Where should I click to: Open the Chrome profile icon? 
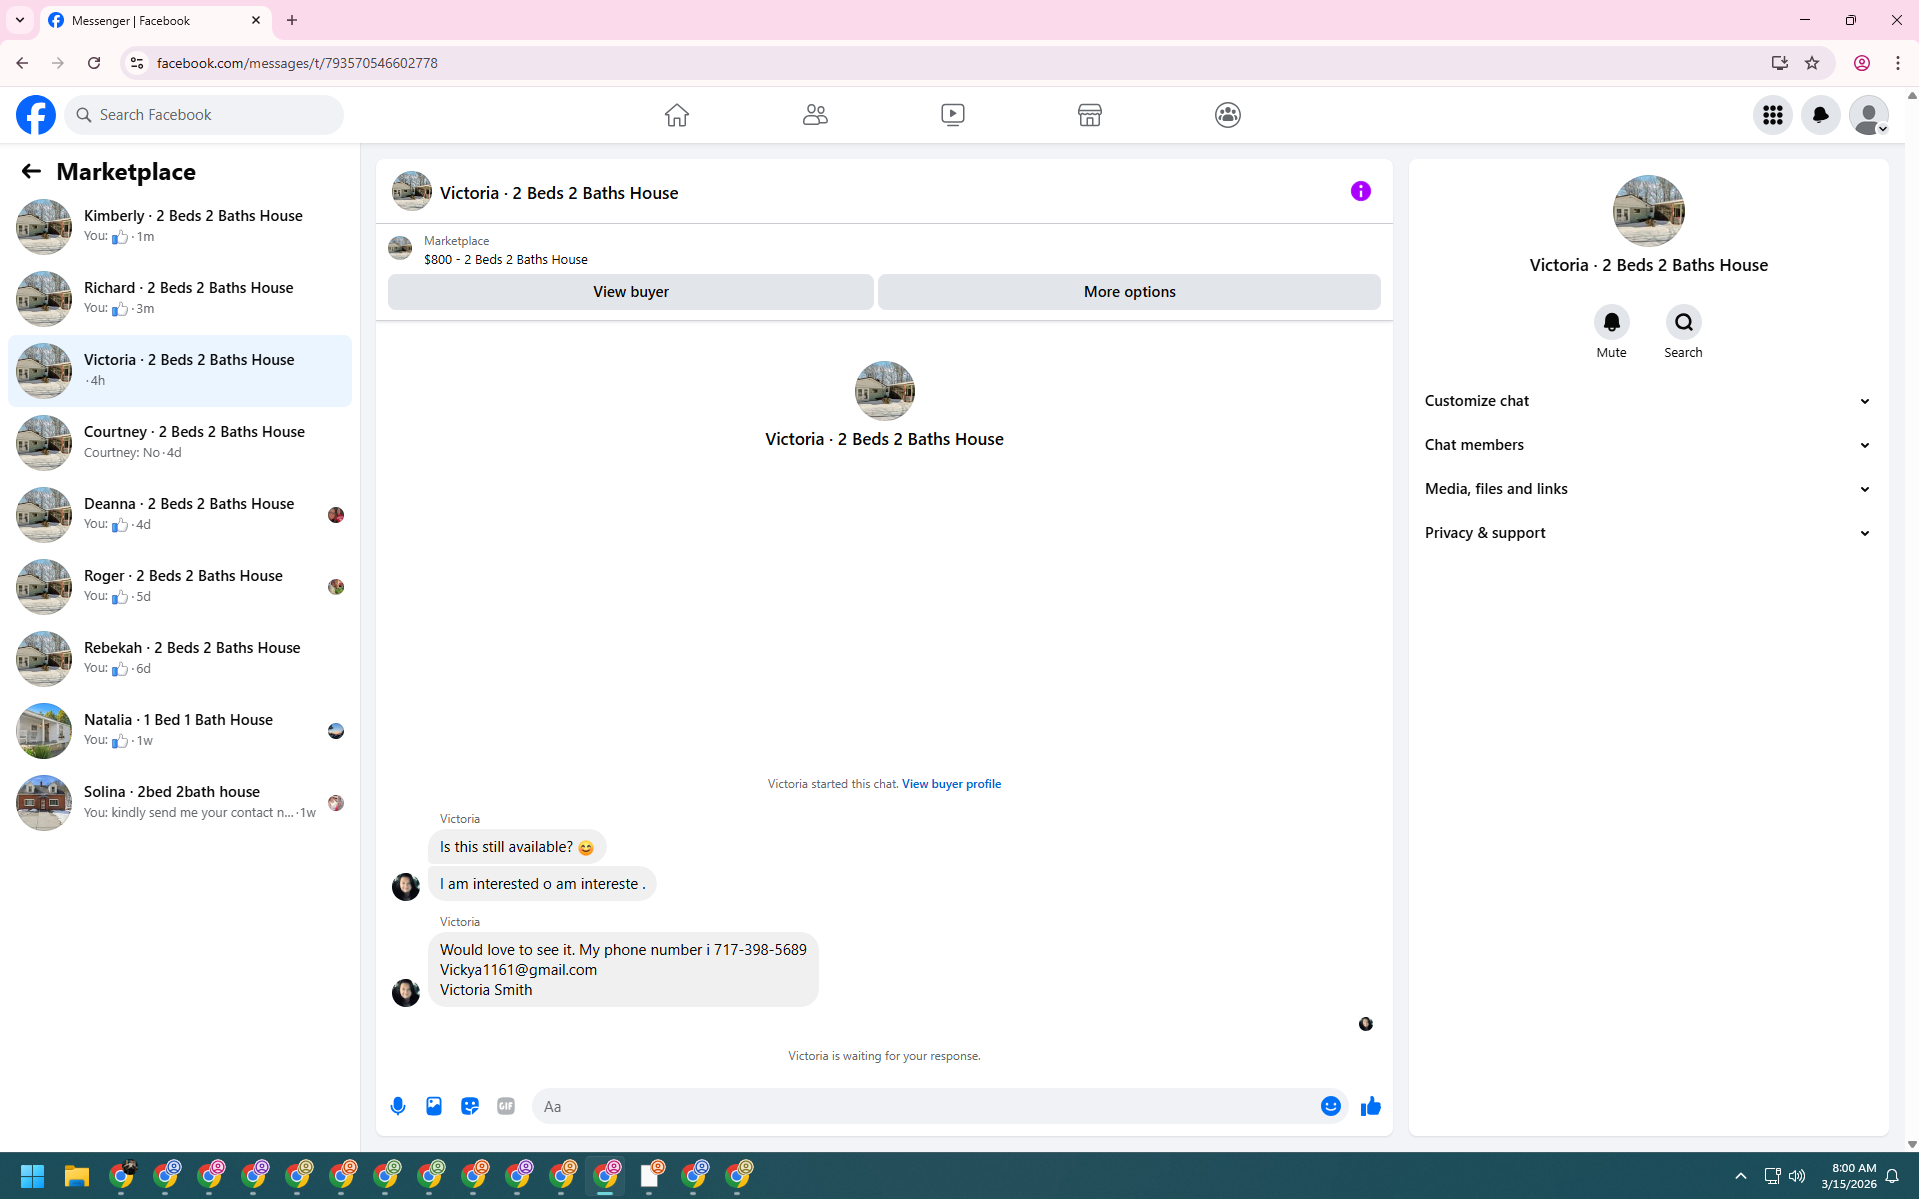[1862, 63]
